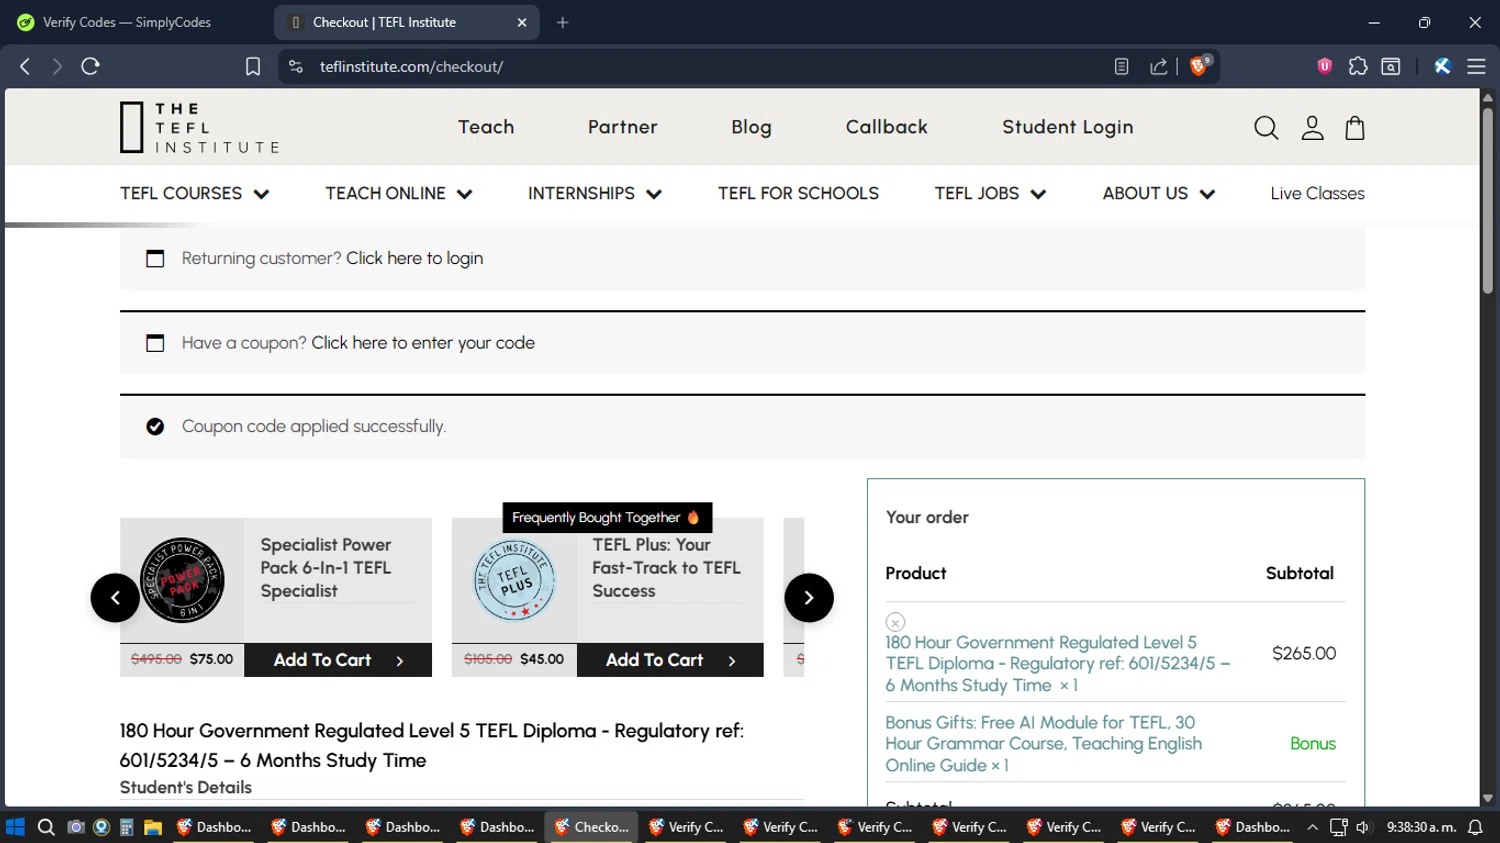Viewport: 1500px width, 843px height.
Task: Go to next carousel product
Action: pos(809,598)
